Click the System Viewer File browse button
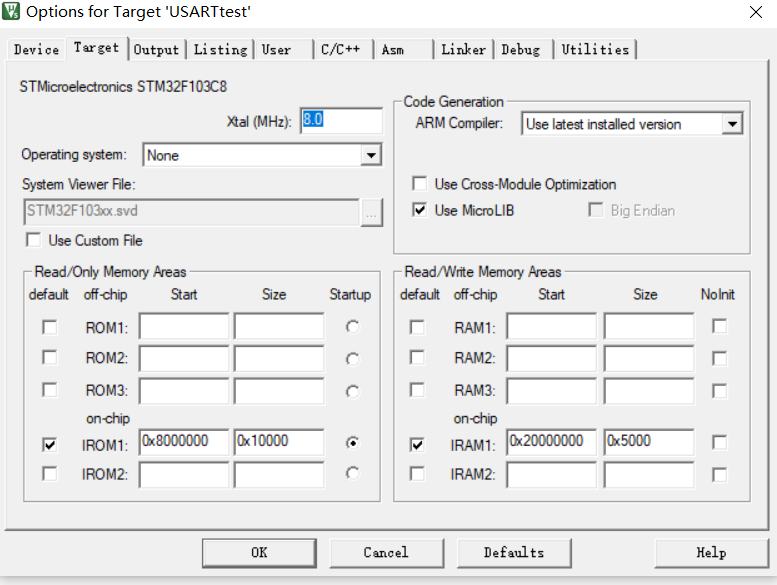The image size is (777, 585). click(x=371, y=213)
